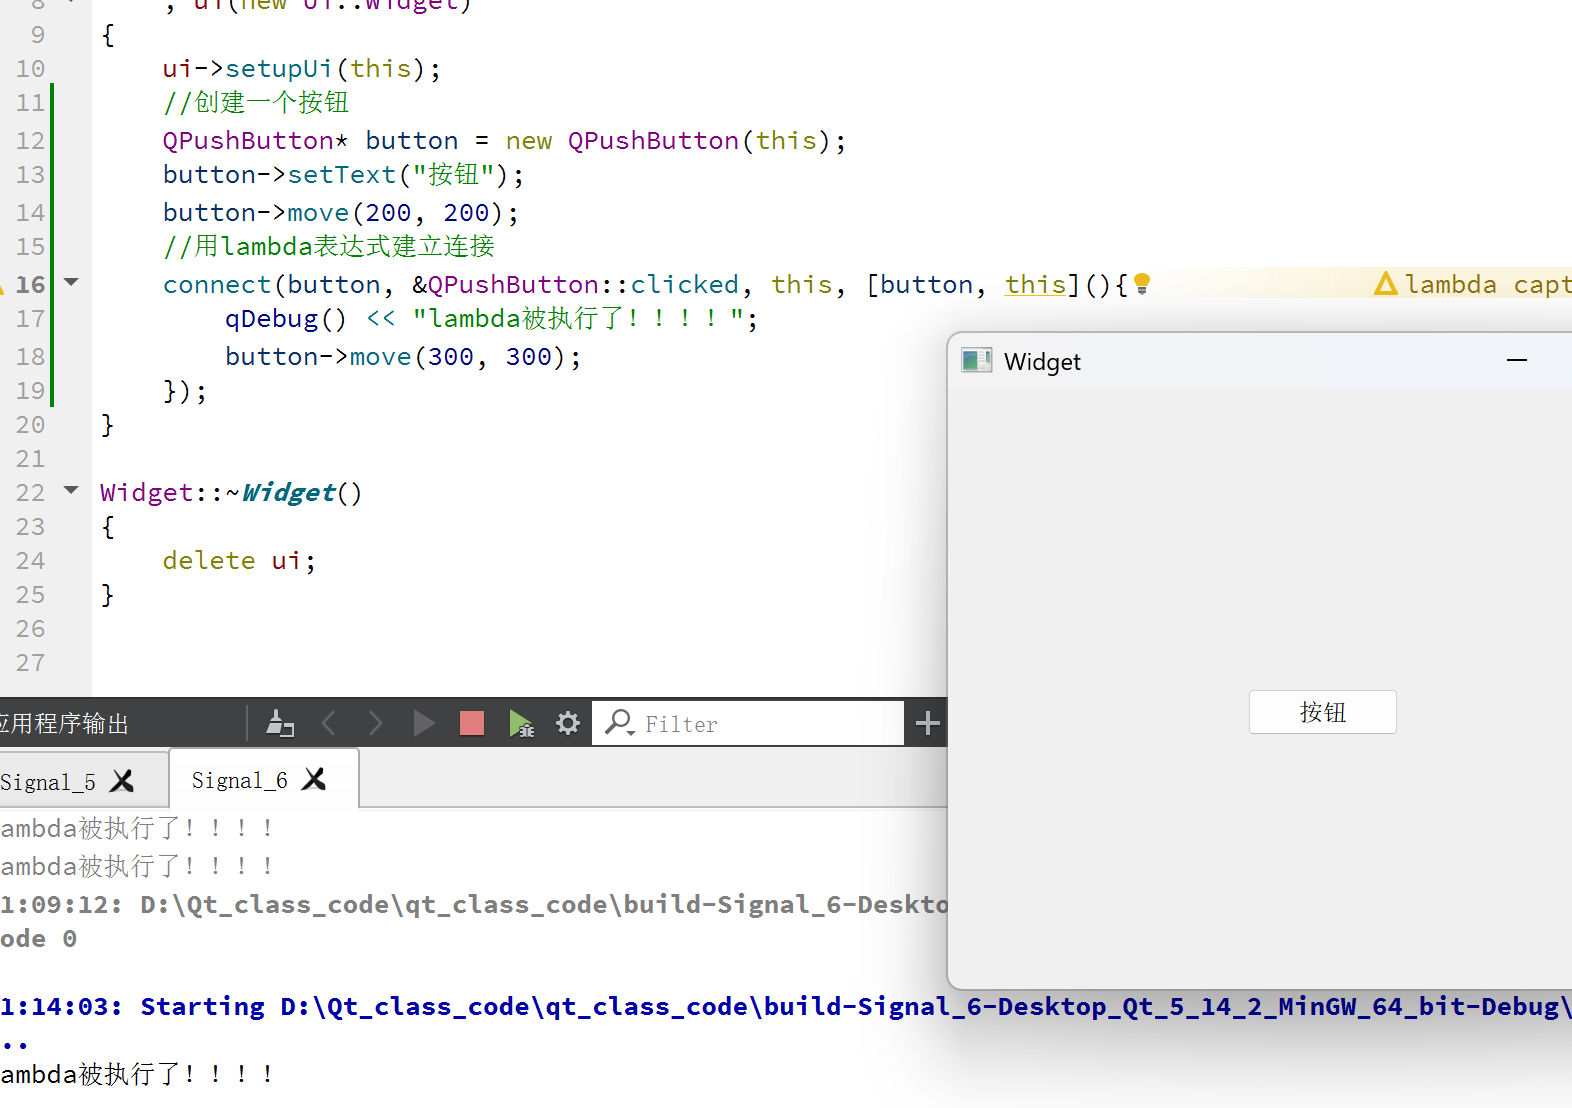Screen dimensions: 1572x1108
Task: Switch to the Signal_5 output tab
Action: pyautogui.click(x=48, y=782)
